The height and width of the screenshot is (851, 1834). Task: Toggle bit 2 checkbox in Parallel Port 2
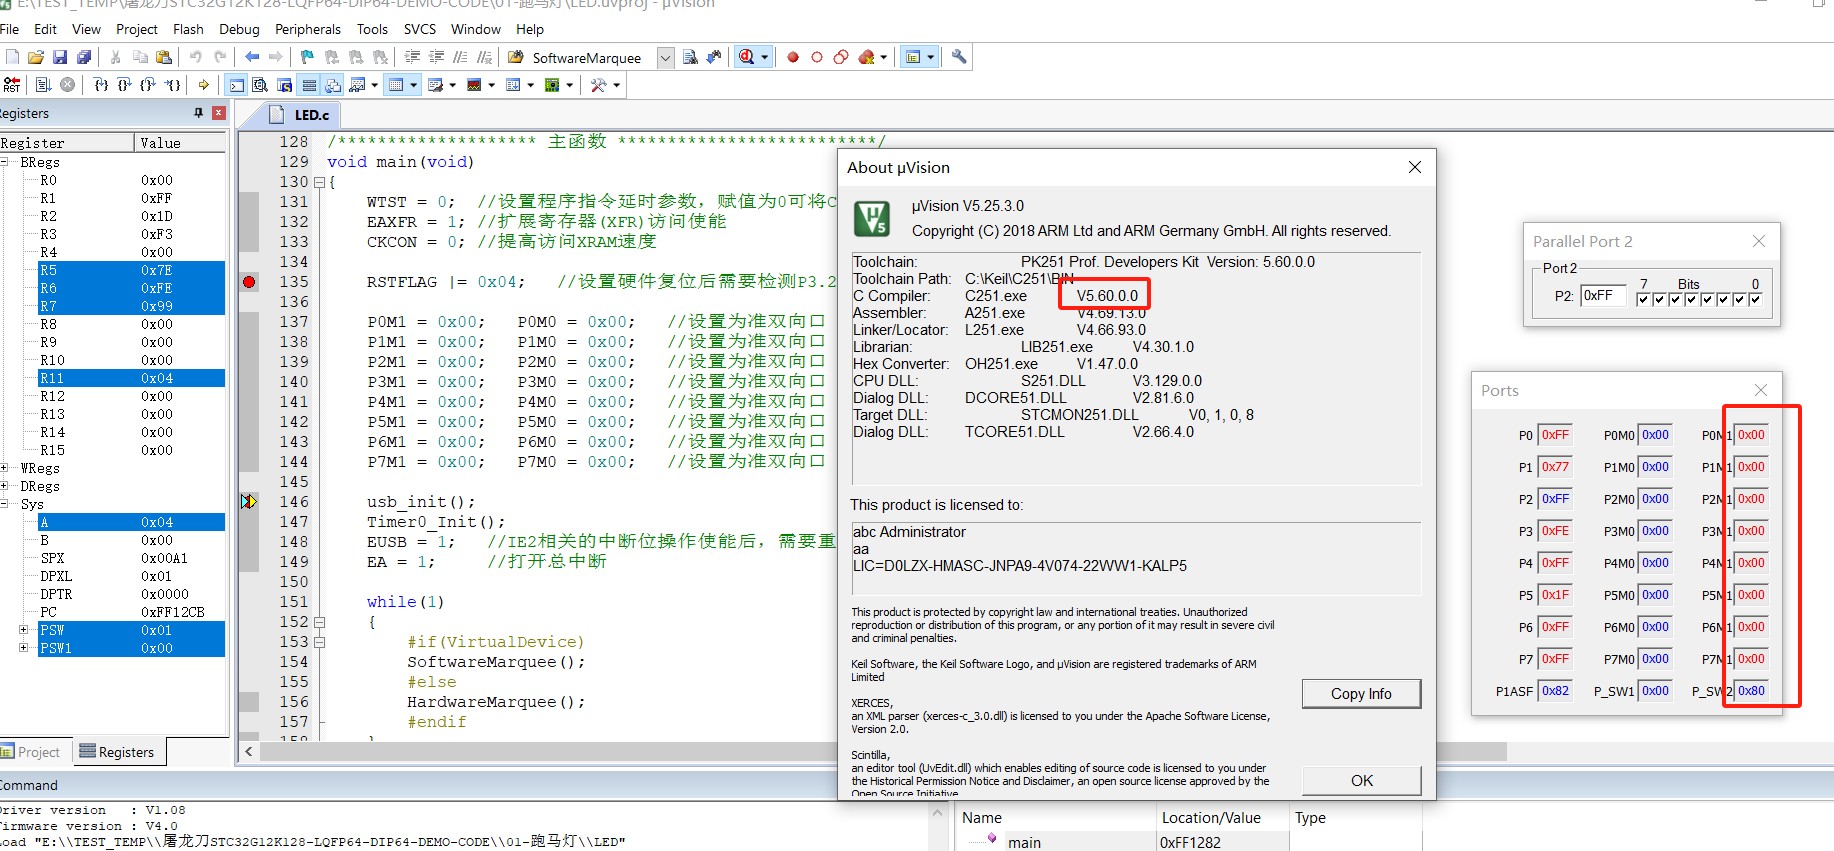pyautogui.click(x=1723, y=299)
